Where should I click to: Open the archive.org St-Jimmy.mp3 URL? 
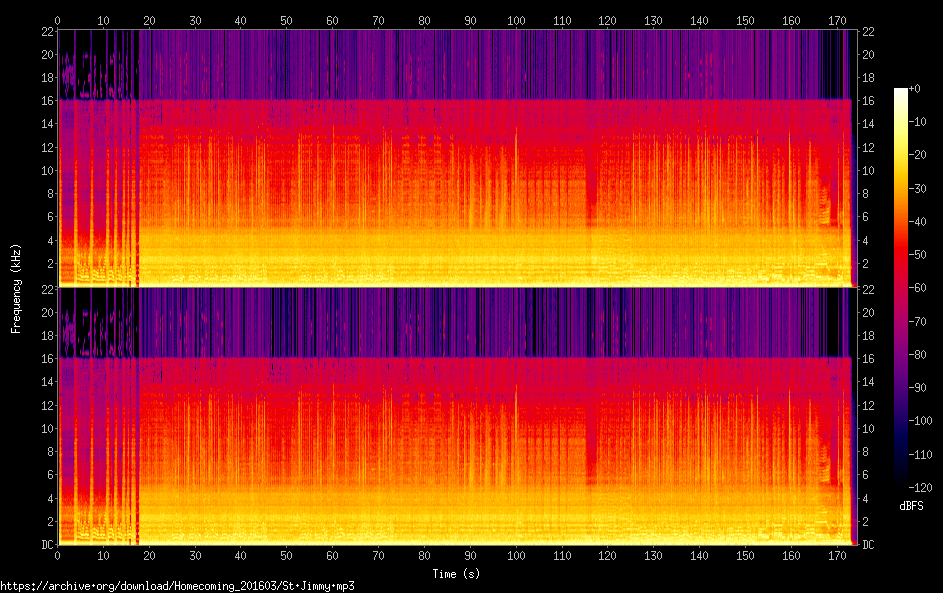[x=178, y=586]
